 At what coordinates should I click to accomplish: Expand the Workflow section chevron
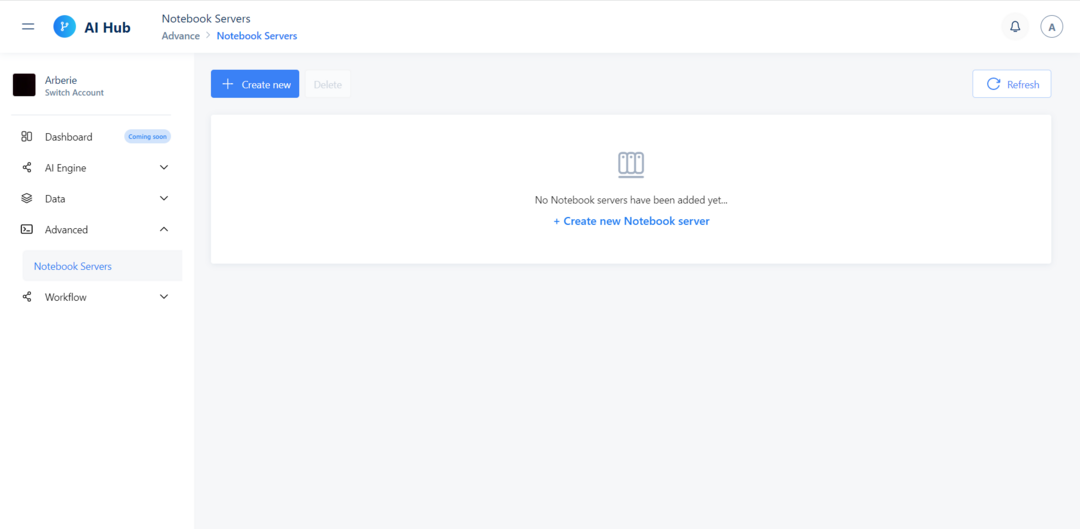(164, 297)
